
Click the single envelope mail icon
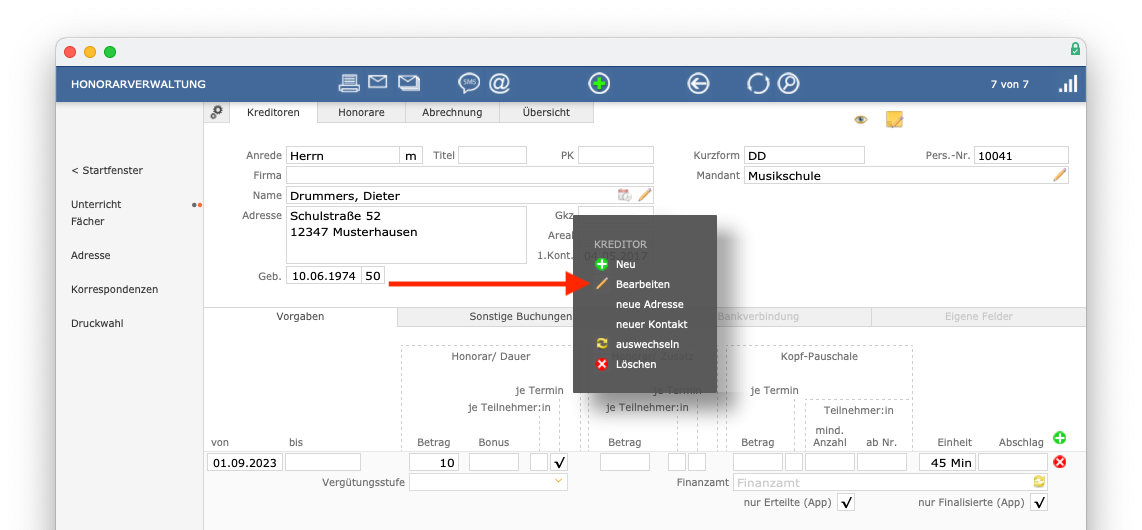tap(377, 82)
